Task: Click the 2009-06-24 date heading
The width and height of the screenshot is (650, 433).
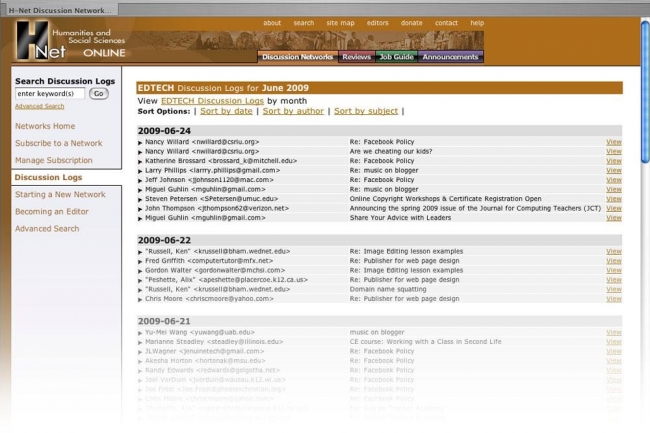Action: (164, 131)
